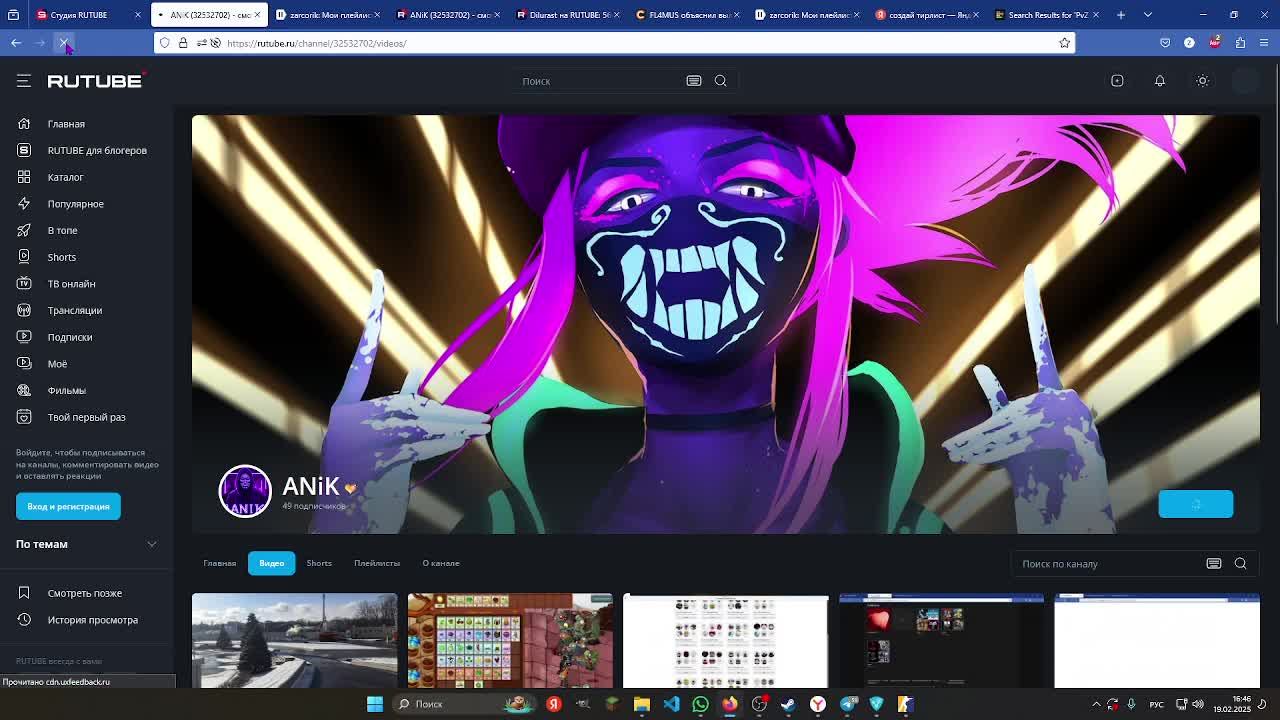Open Steam from the taskbar

point(788,704)
